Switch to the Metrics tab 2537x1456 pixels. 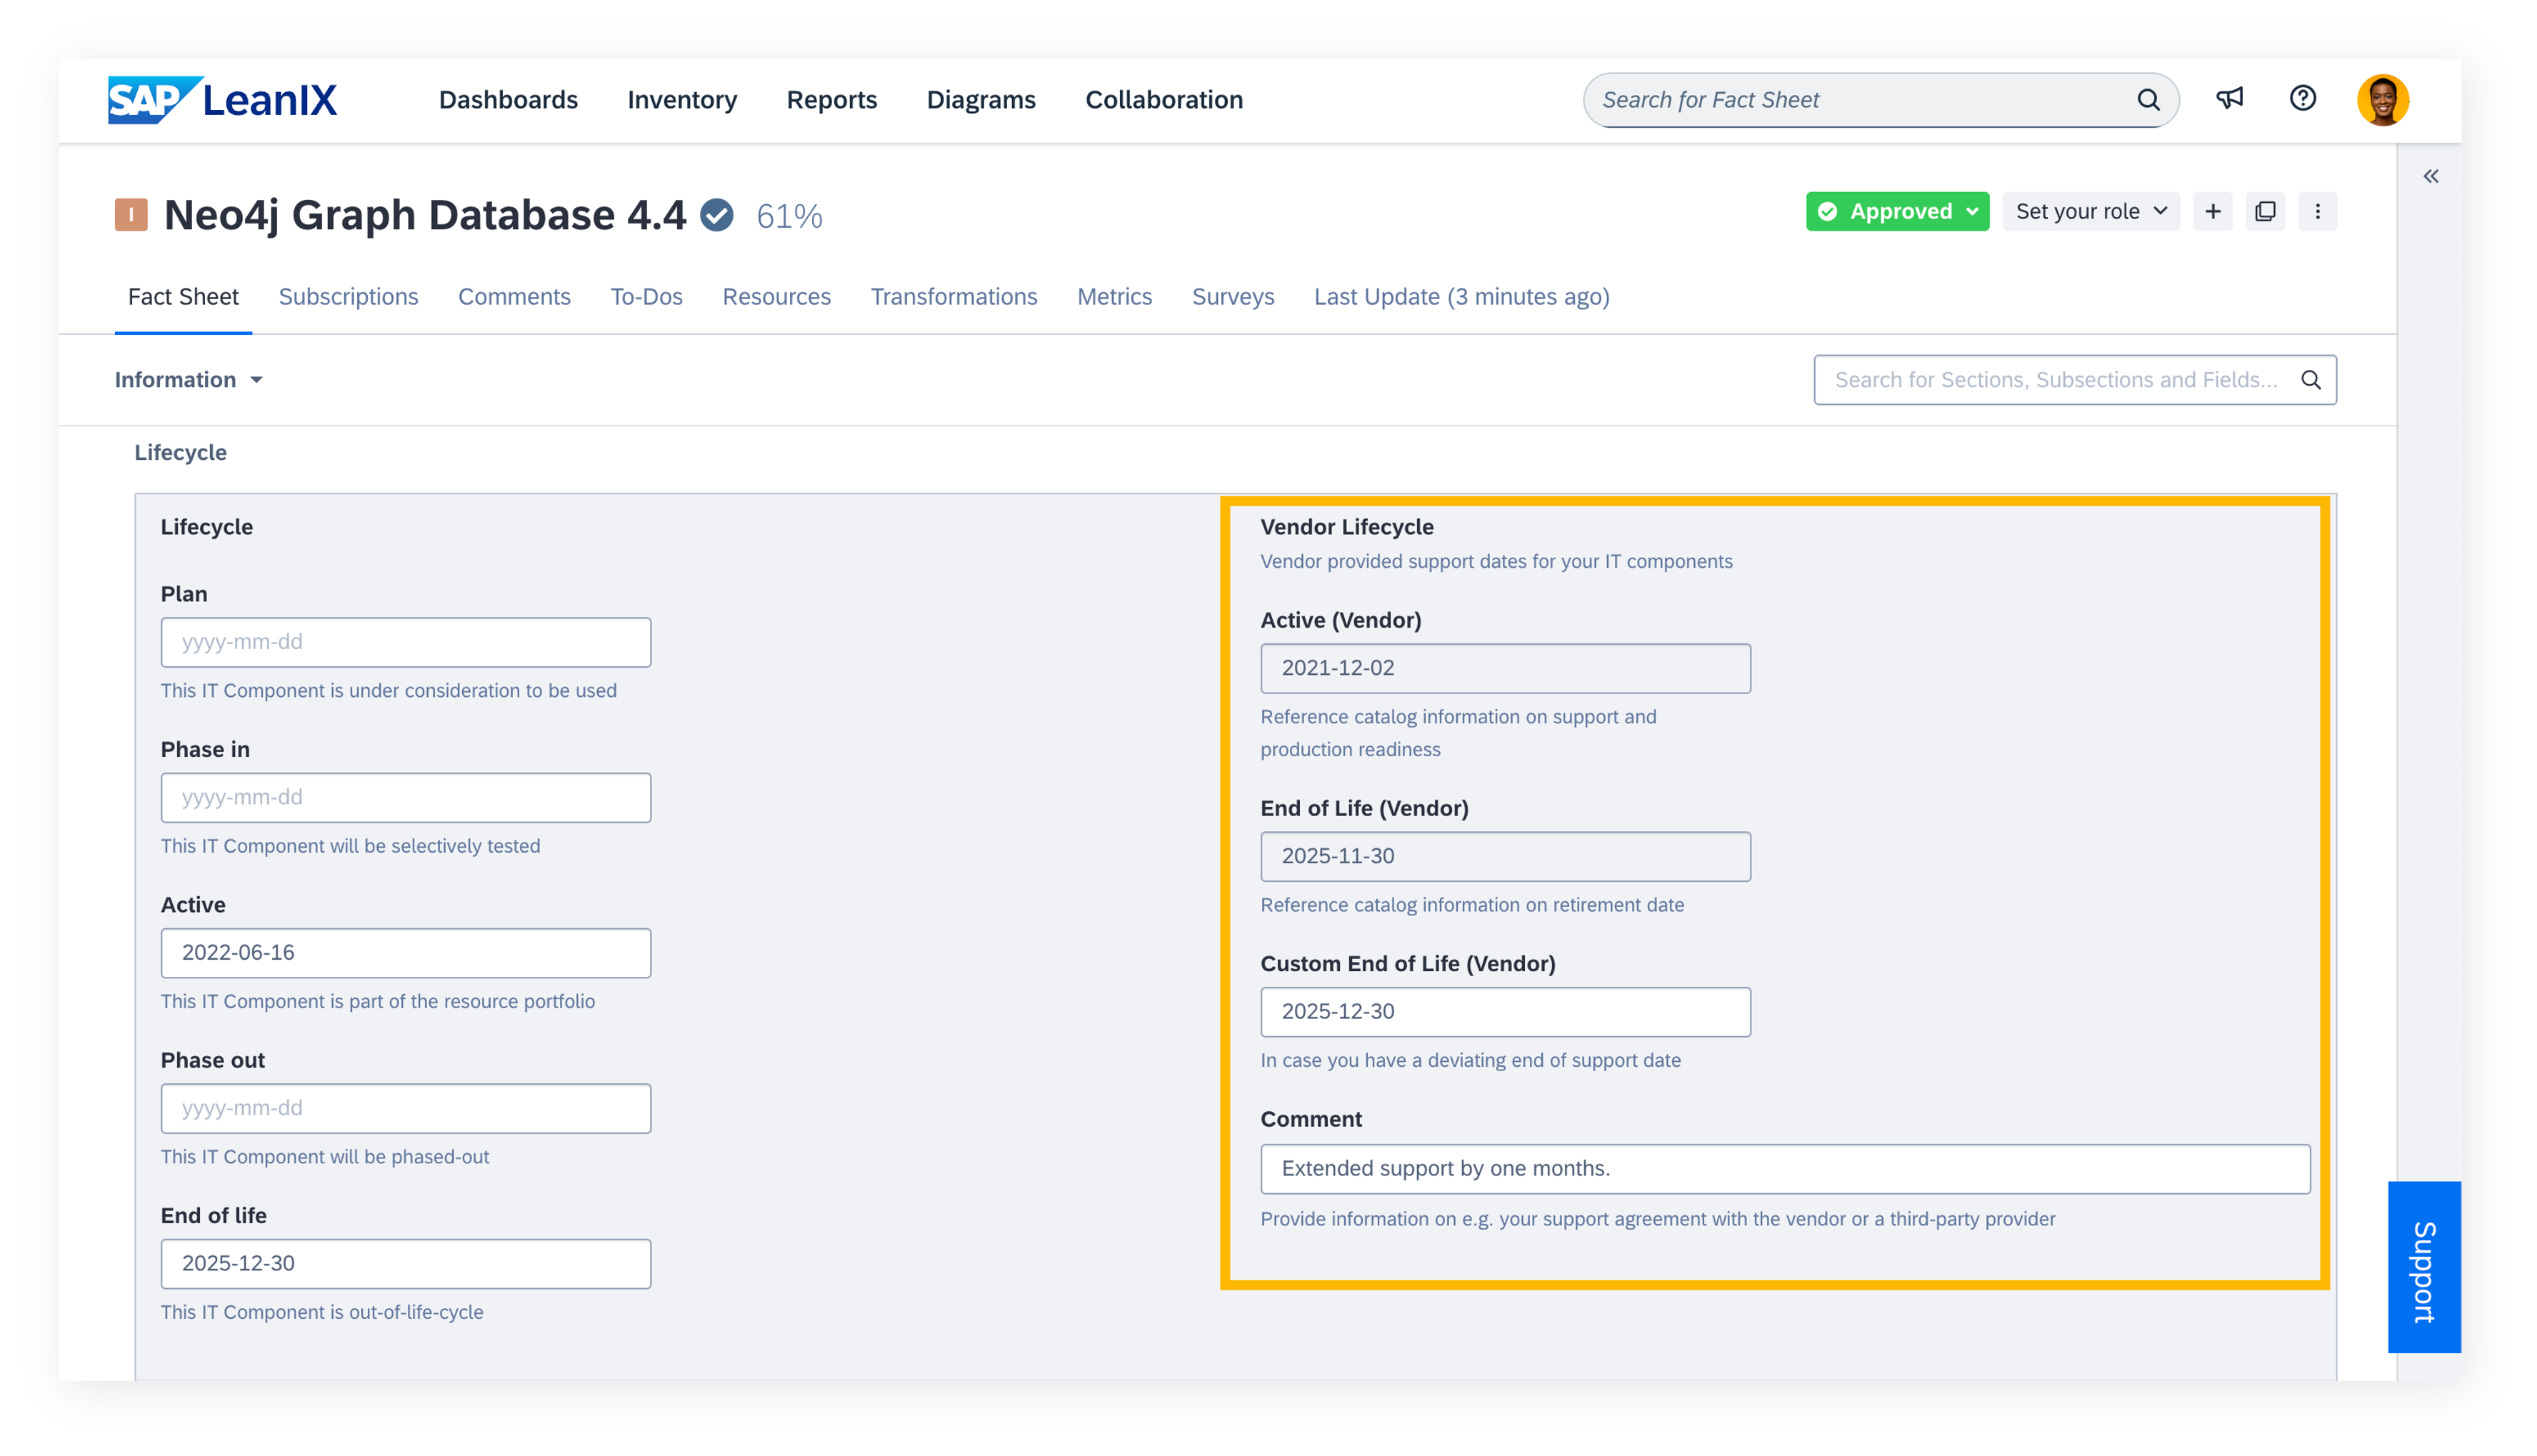point(1114,297)
